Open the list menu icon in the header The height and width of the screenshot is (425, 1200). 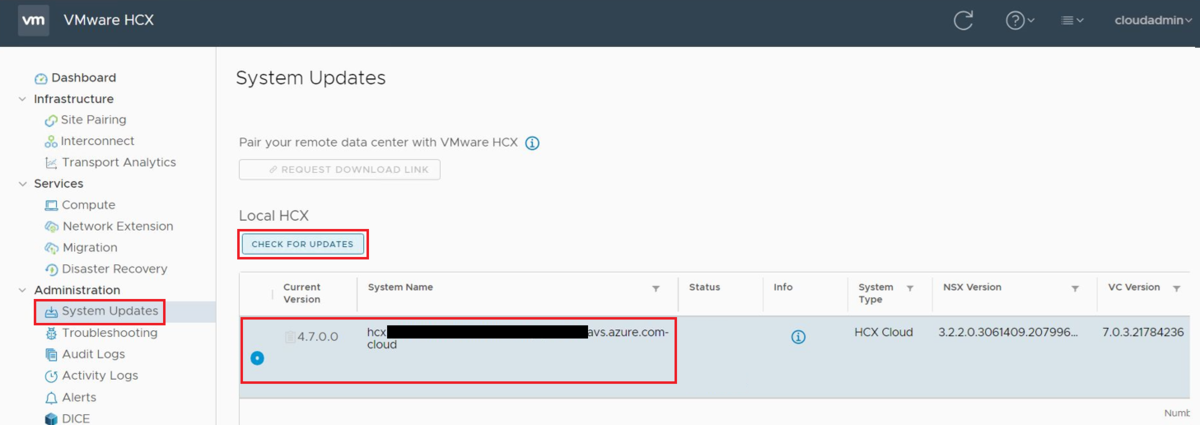(1072, 20)
